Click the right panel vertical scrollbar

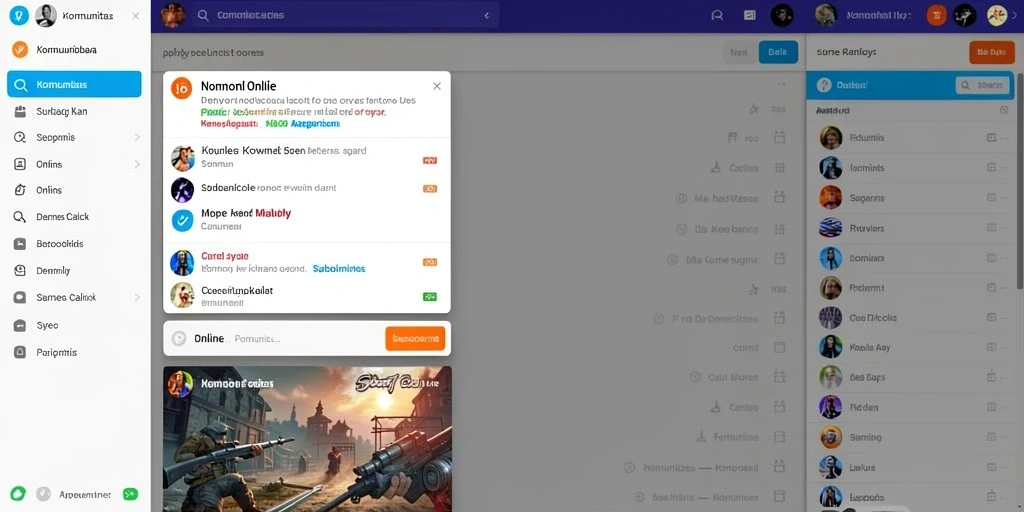1020,180
